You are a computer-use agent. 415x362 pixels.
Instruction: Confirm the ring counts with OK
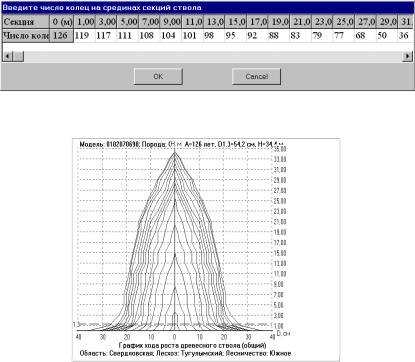[x=158, y=77]
